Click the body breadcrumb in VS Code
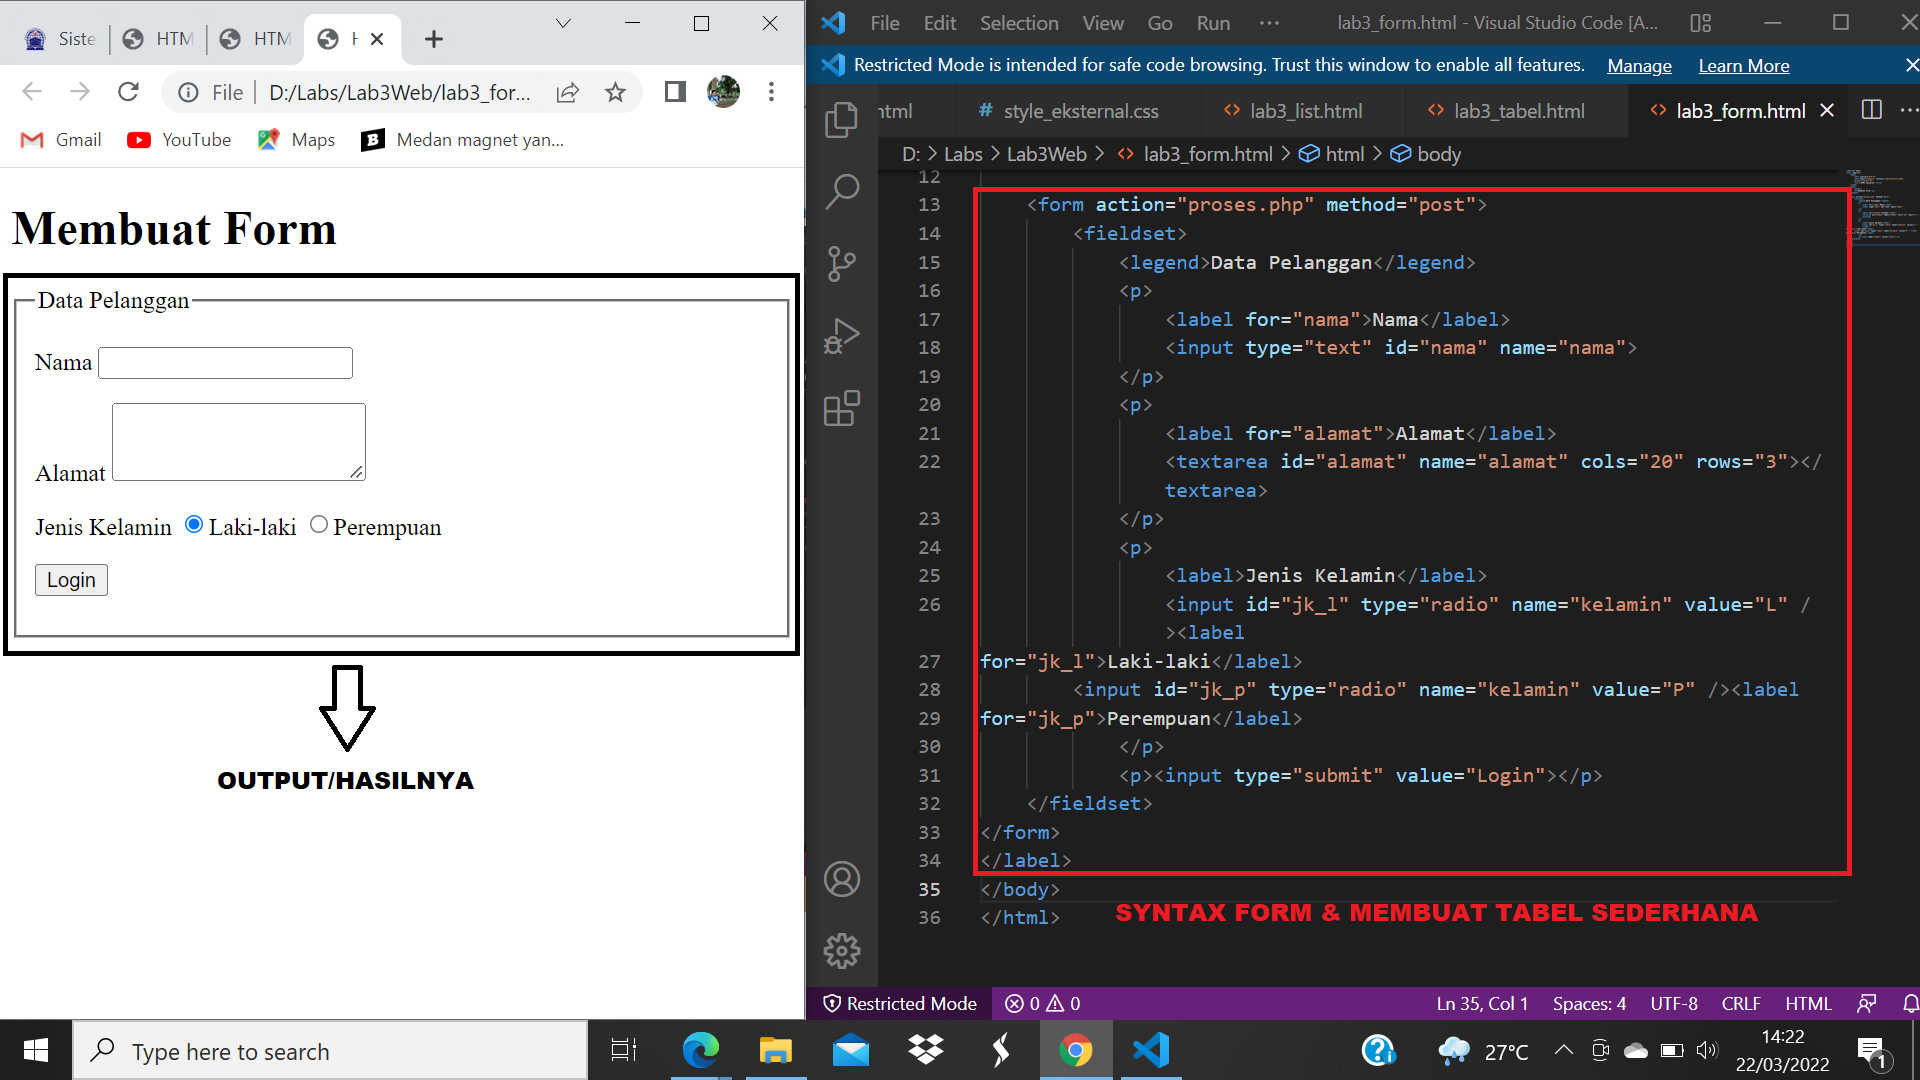This screenshot has width=1920, height=1080. click(x=1438, y=153)
